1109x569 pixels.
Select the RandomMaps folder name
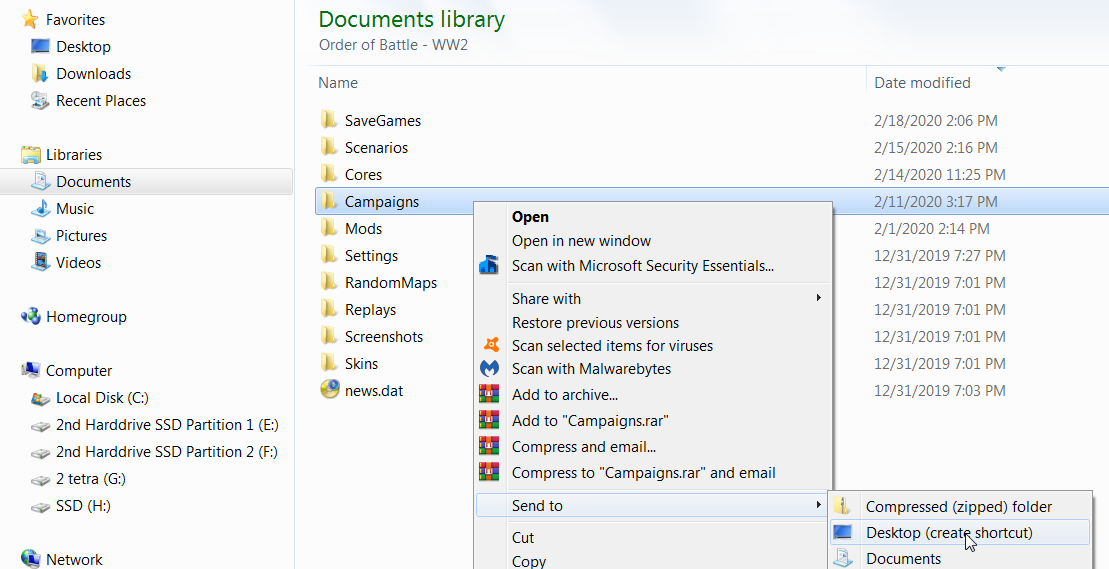[x=390, y=283]
